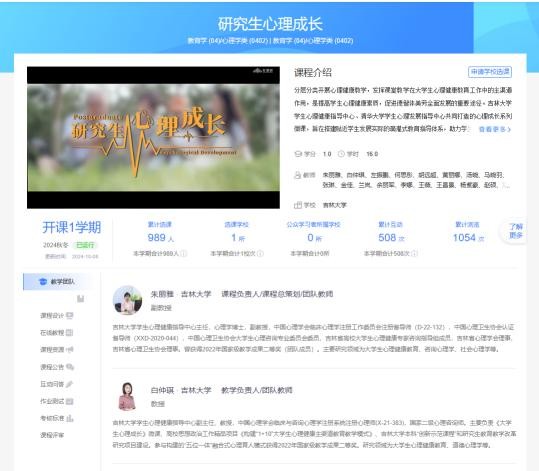
Task: Click the bar chart icon beside 考核标准
Action: tap(70, 418)
